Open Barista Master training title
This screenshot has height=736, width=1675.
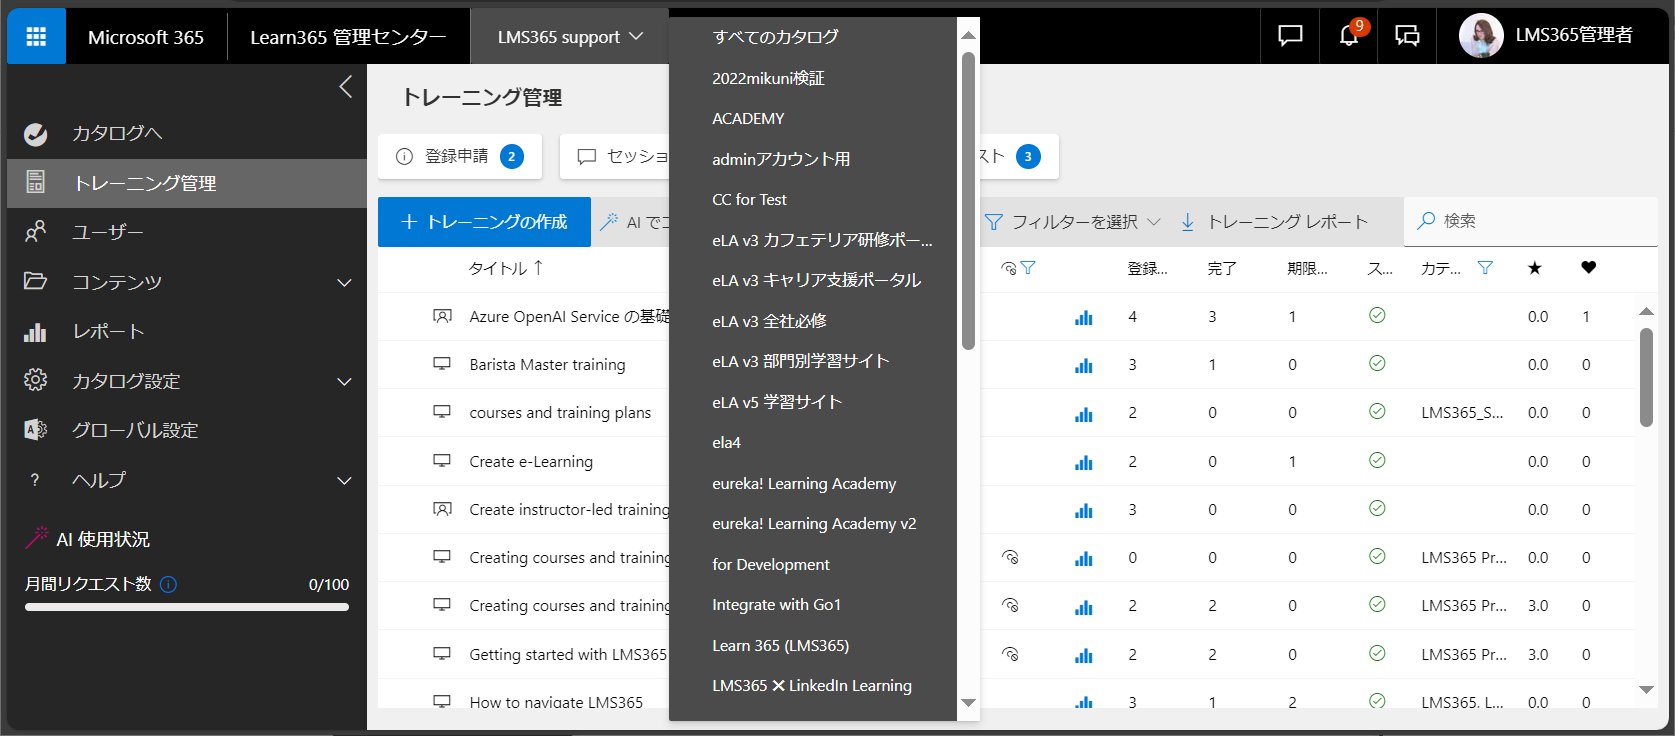coord(547,365)
